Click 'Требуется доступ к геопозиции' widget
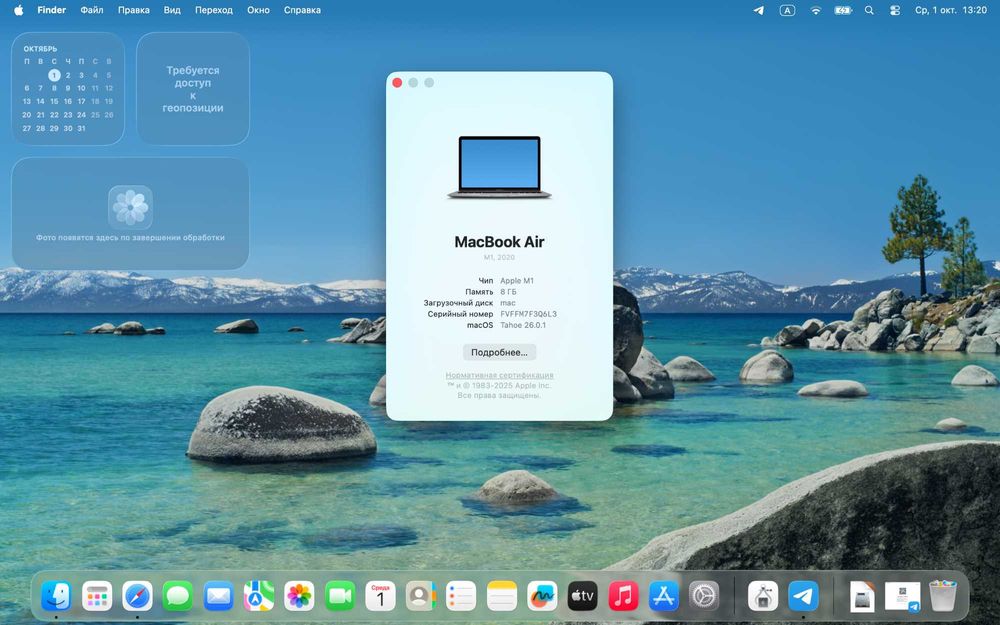Image resolution: width=1000 pixels, height=625 pixels. click(x=193, y=89)
